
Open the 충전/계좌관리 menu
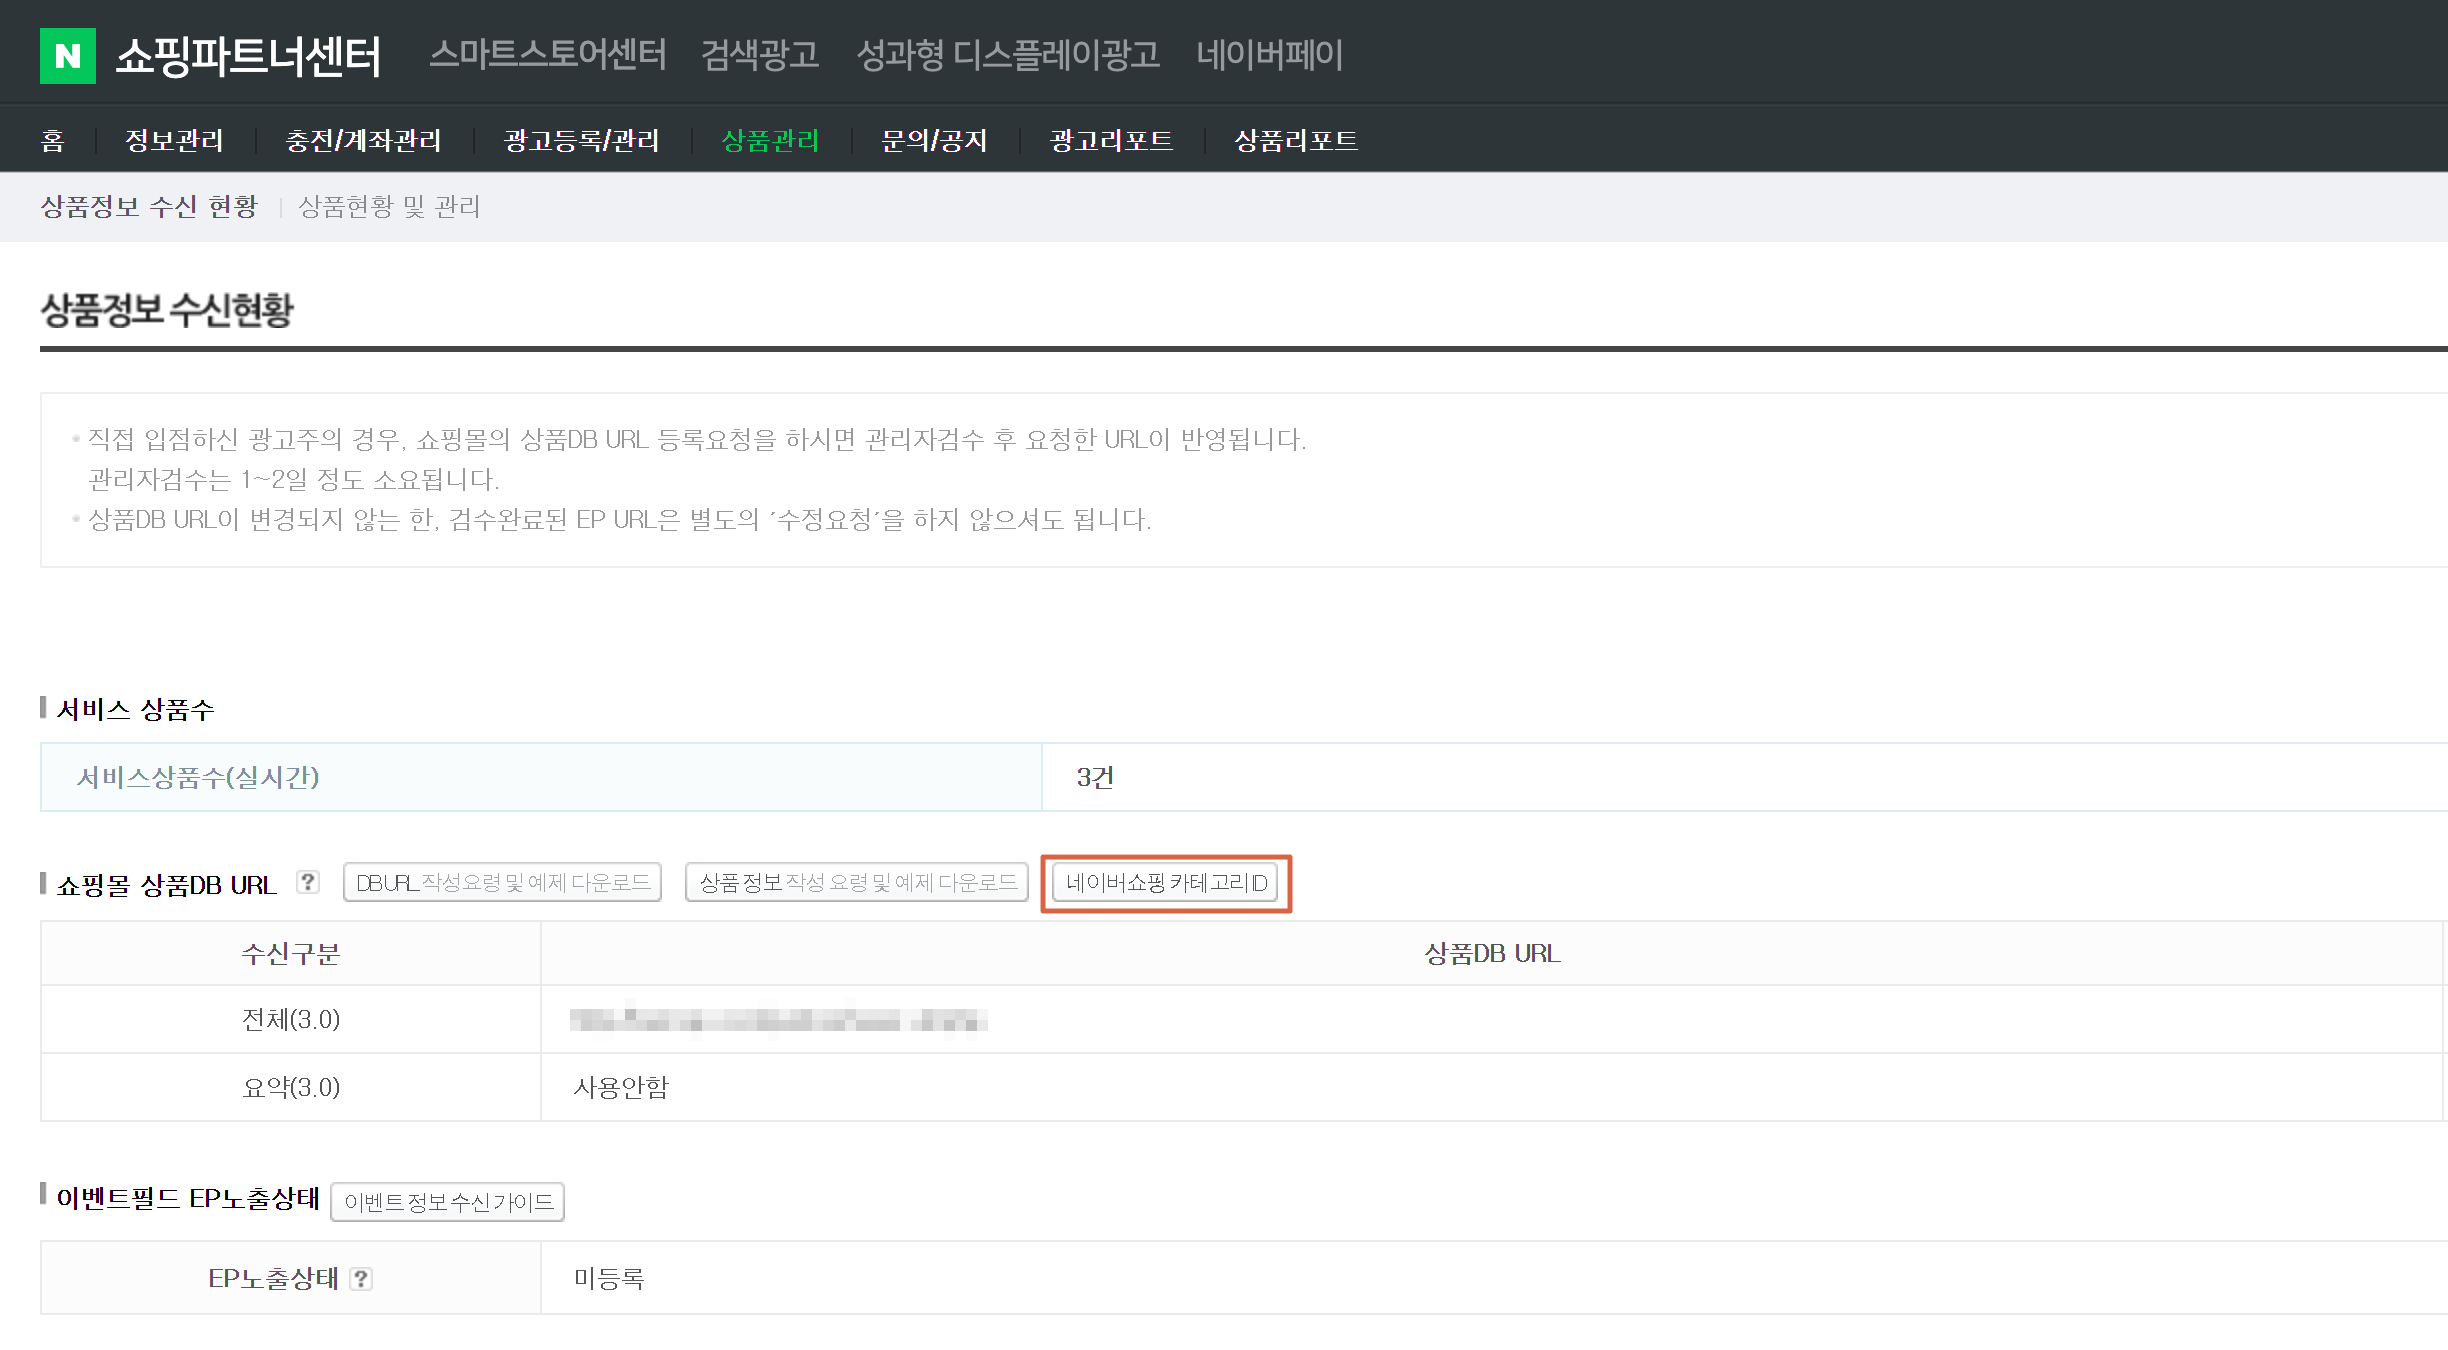[x=363, y=140]
